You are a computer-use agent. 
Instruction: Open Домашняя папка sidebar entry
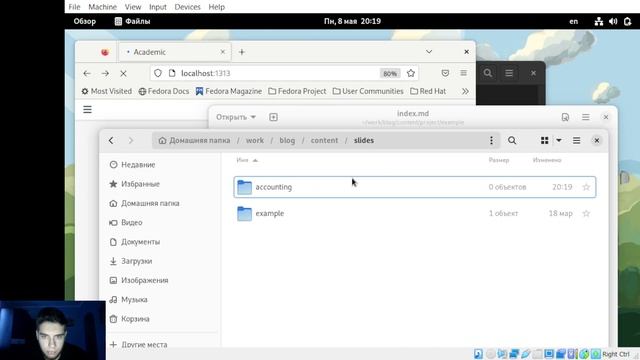[x=144, y=203]
